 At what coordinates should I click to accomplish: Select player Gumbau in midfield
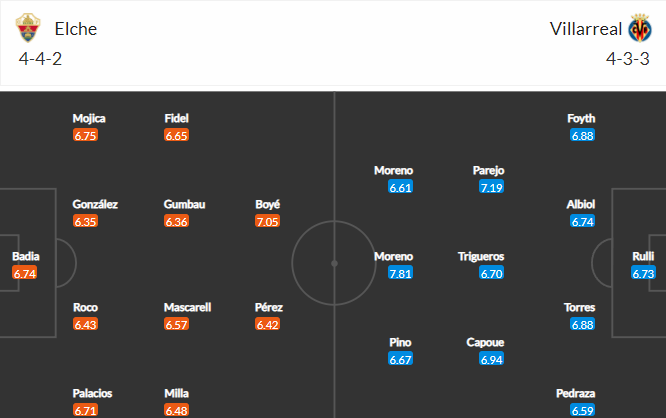[185, 204]
